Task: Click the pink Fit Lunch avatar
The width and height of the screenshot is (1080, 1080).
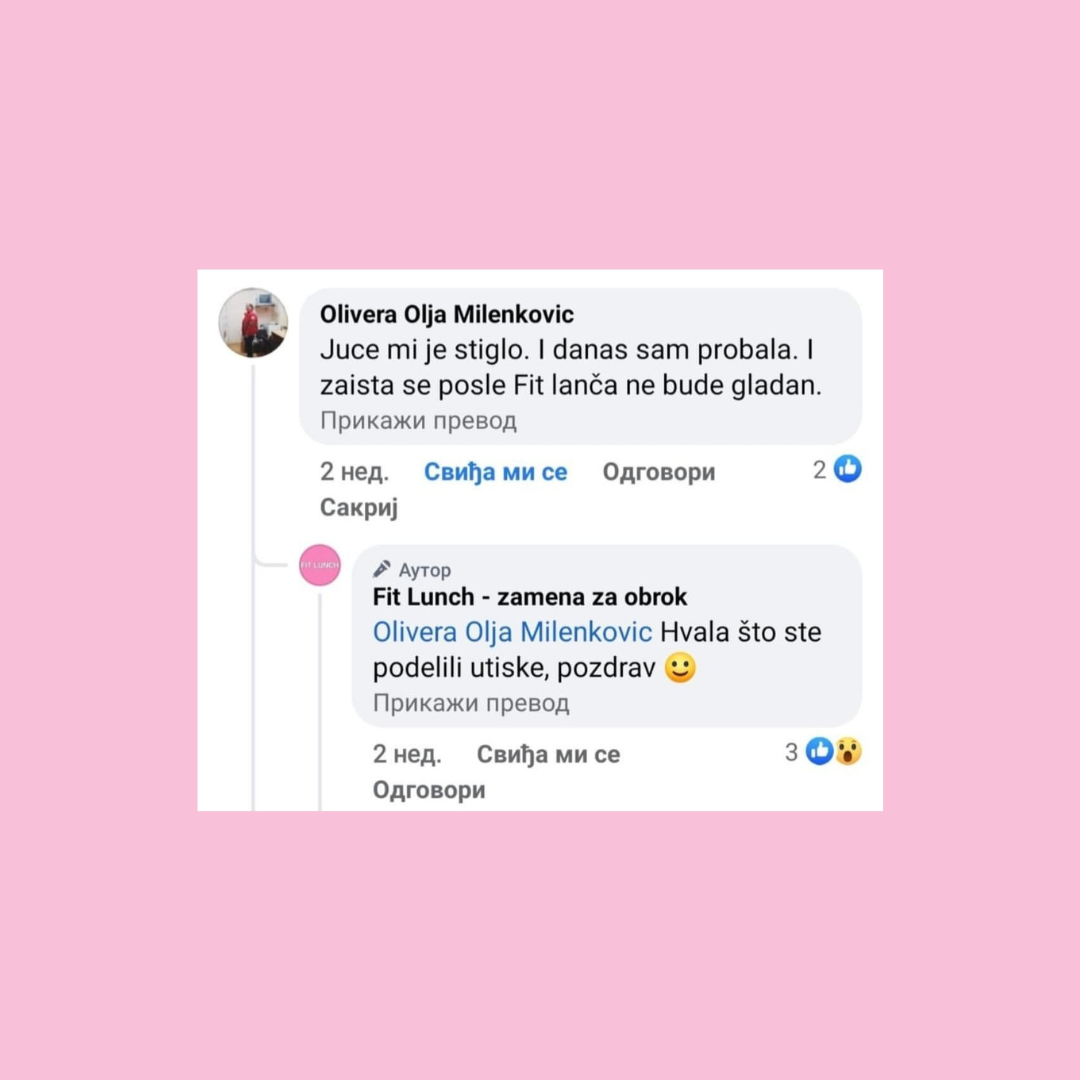Action: (x=320, y=565)
